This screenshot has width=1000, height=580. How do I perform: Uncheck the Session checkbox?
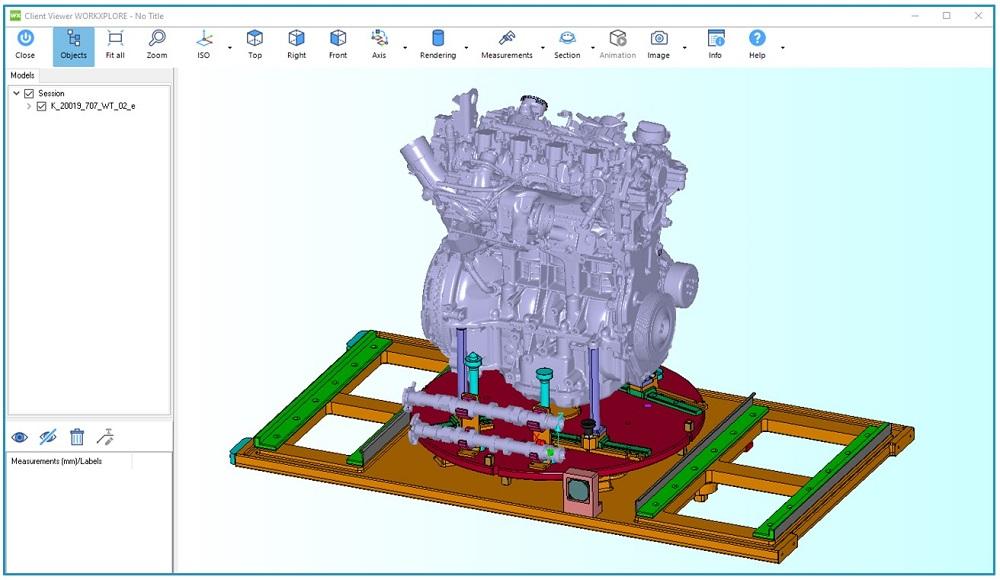(29, 93)
